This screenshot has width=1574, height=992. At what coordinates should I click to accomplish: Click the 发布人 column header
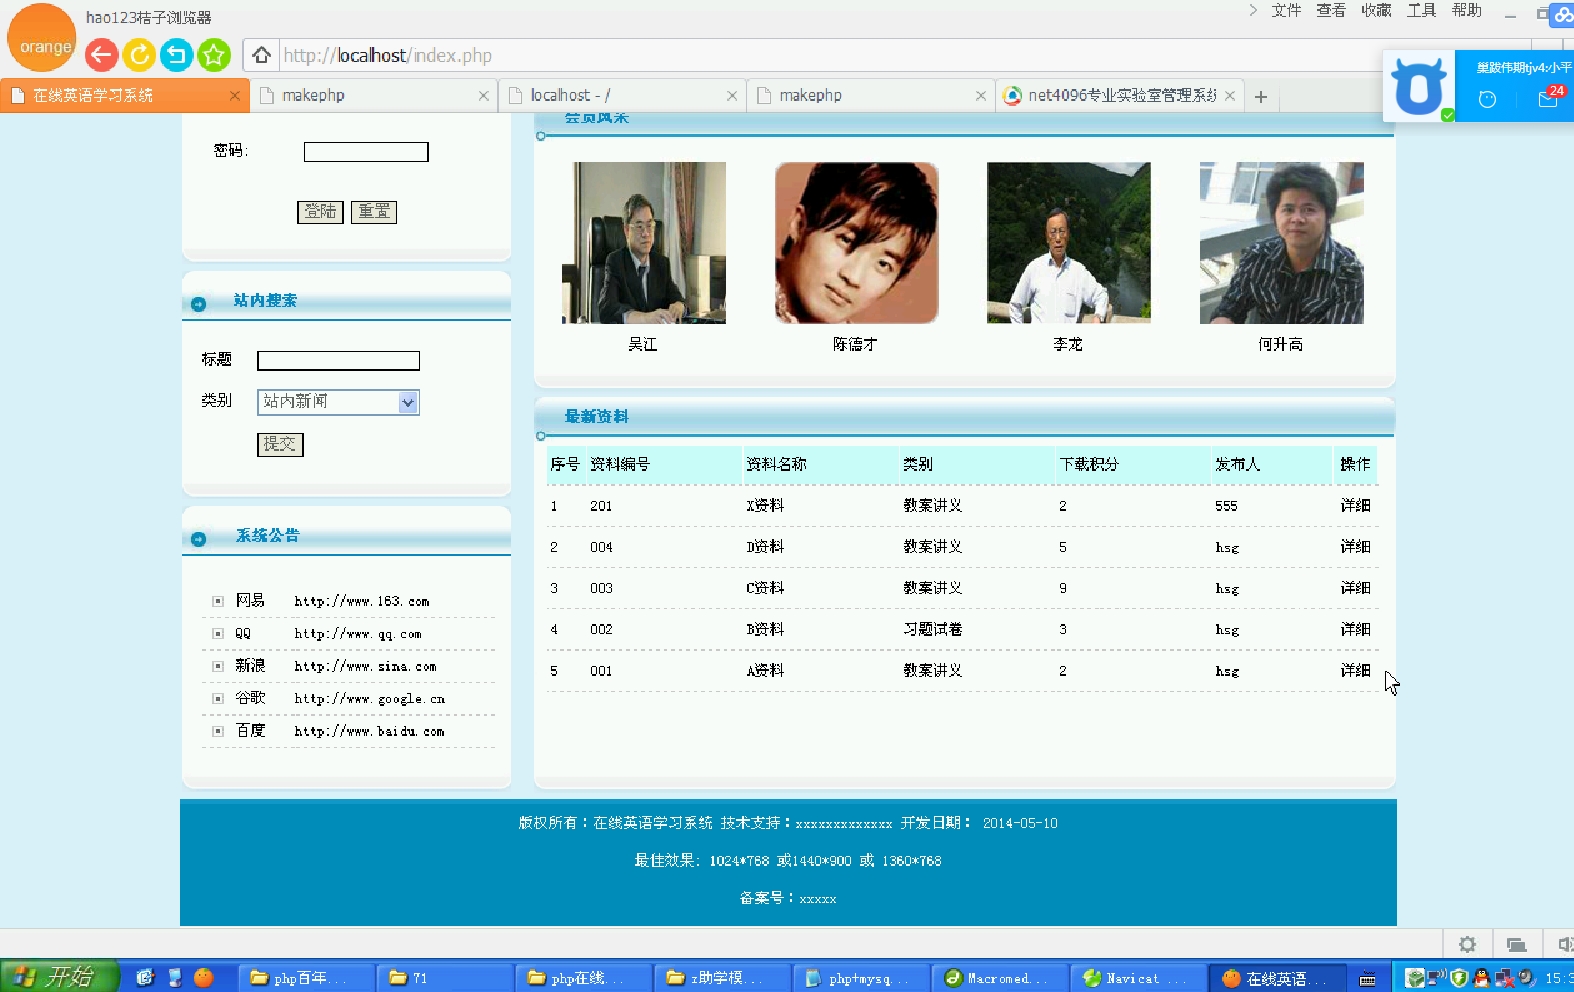tap(1237, 464)
